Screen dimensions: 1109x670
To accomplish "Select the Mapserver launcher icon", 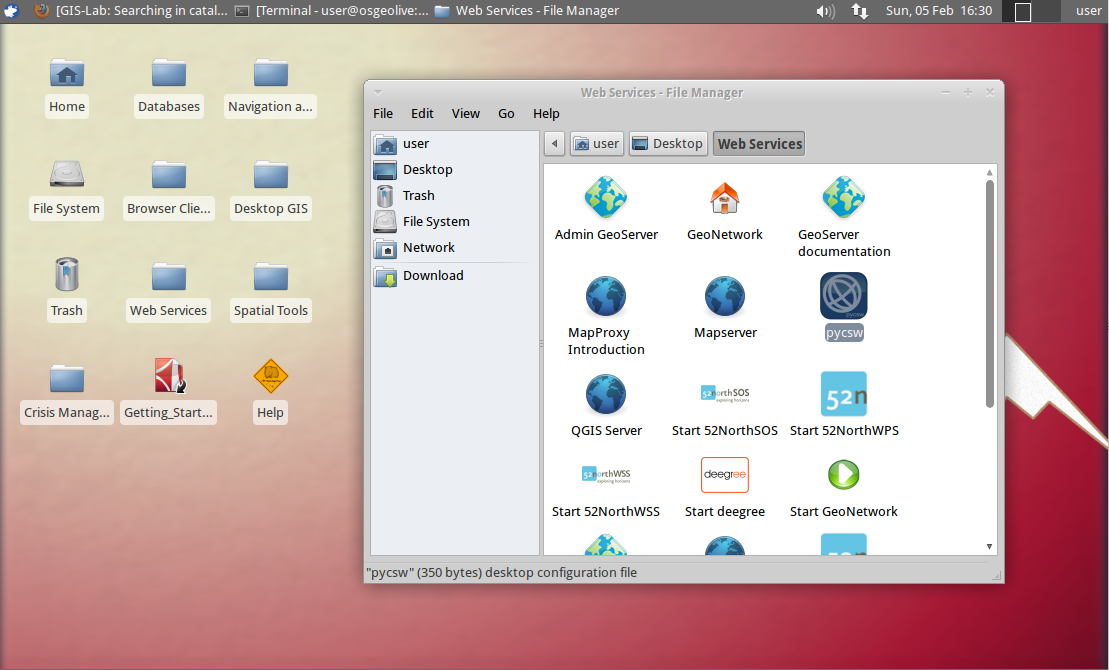I will coord(725,296).
